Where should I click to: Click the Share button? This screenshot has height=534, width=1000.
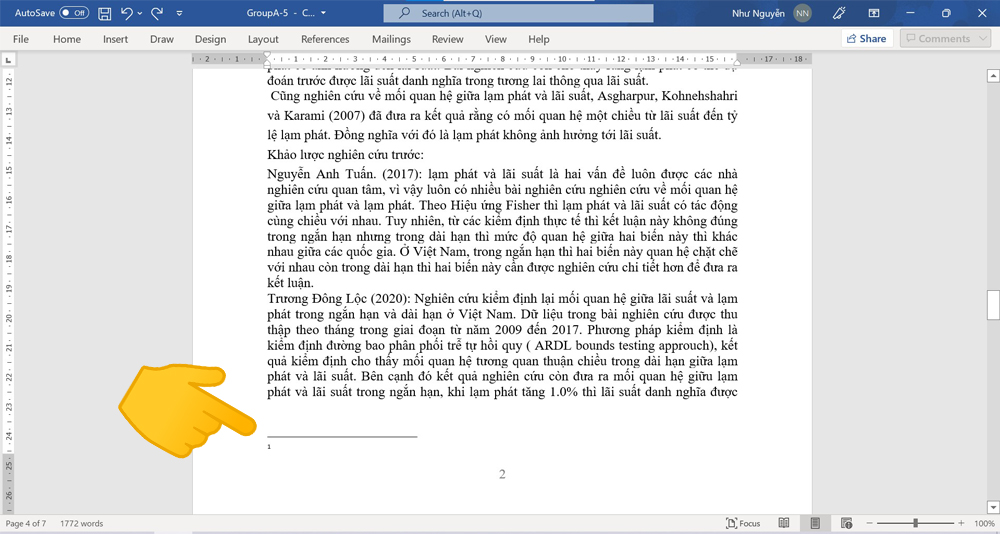867,38
